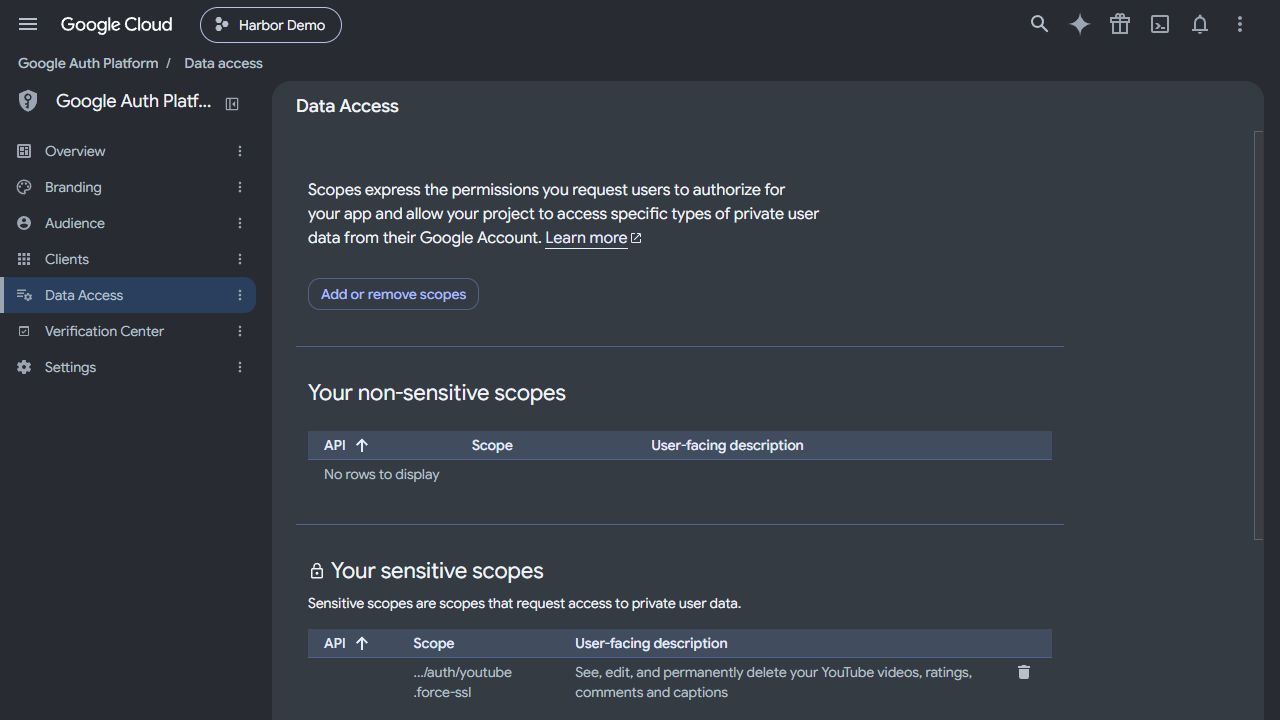
Task: Open more options for Data Access
Action: click(x=240, y=295)
